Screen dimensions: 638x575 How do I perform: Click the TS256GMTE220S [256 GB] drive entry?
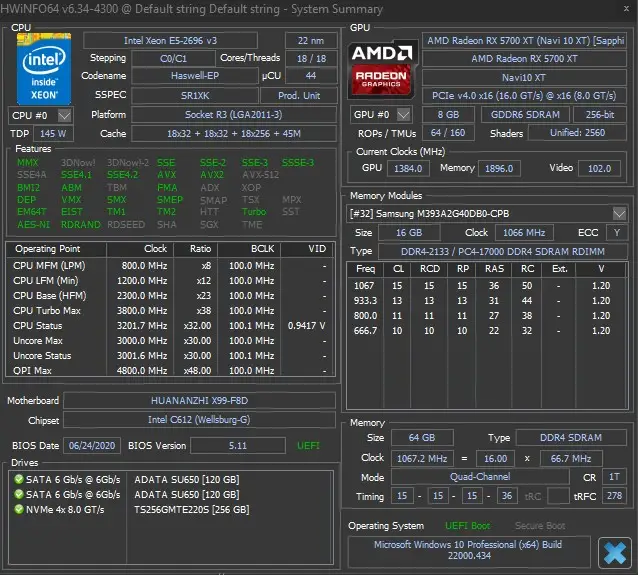(x=192, y=509)
